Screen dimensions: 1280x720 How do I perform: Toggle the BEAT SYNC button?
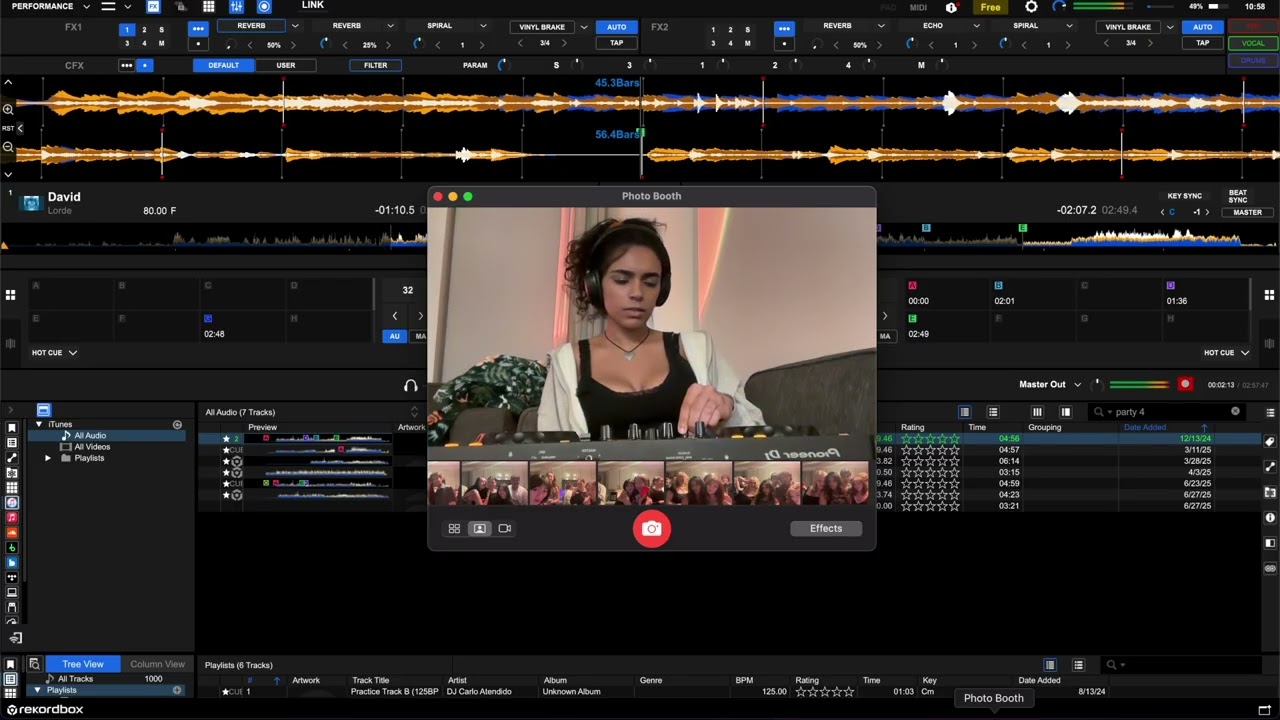point(1238,196)
